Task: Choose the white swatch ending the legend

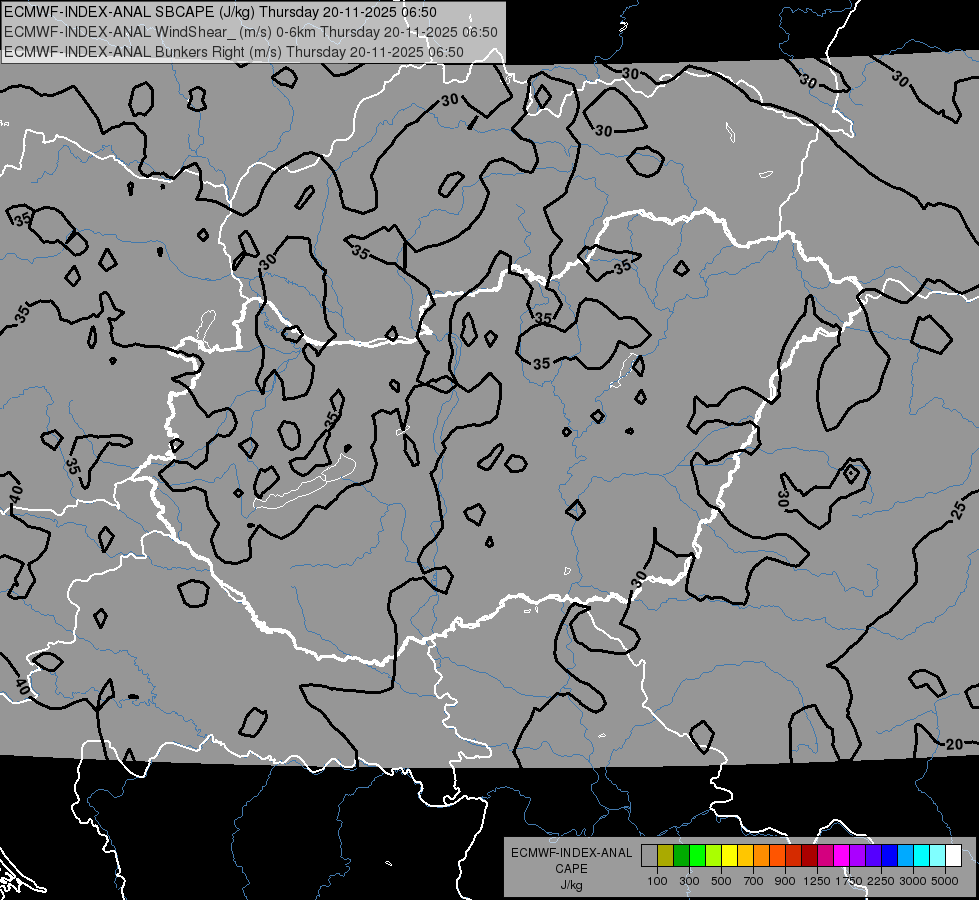Action: tap(953, 856)
